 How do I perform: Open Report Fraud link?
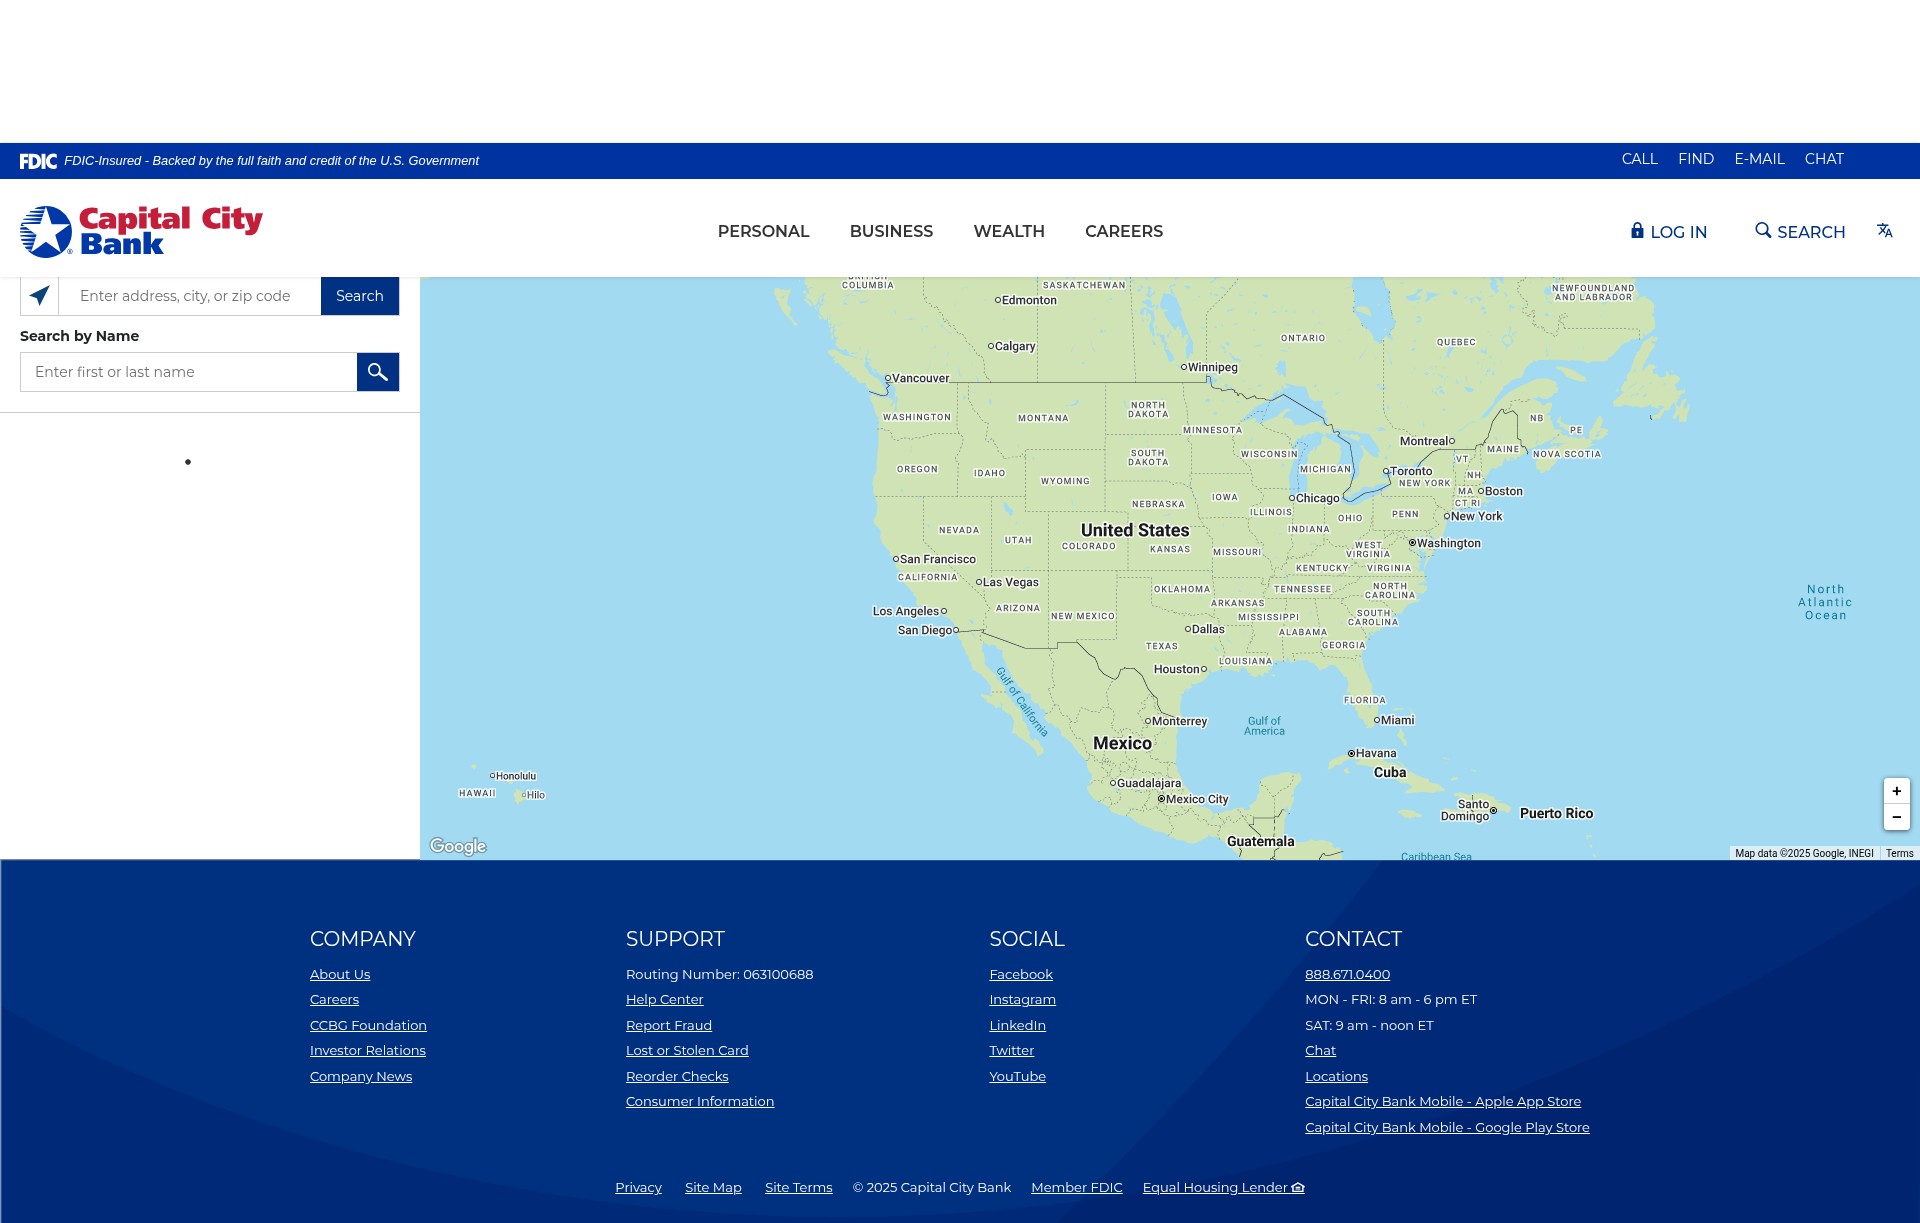click(669, 1025)
